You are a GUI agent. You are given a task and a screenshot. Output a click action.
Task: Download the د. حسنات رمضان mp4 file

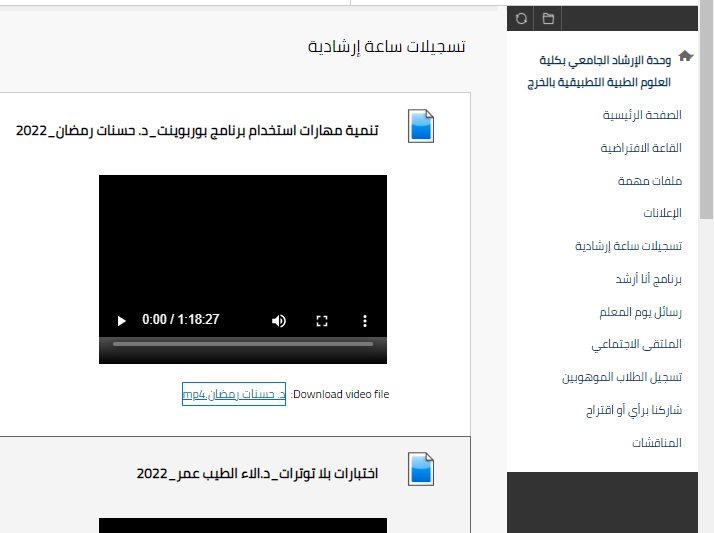(x=234, y=394)
